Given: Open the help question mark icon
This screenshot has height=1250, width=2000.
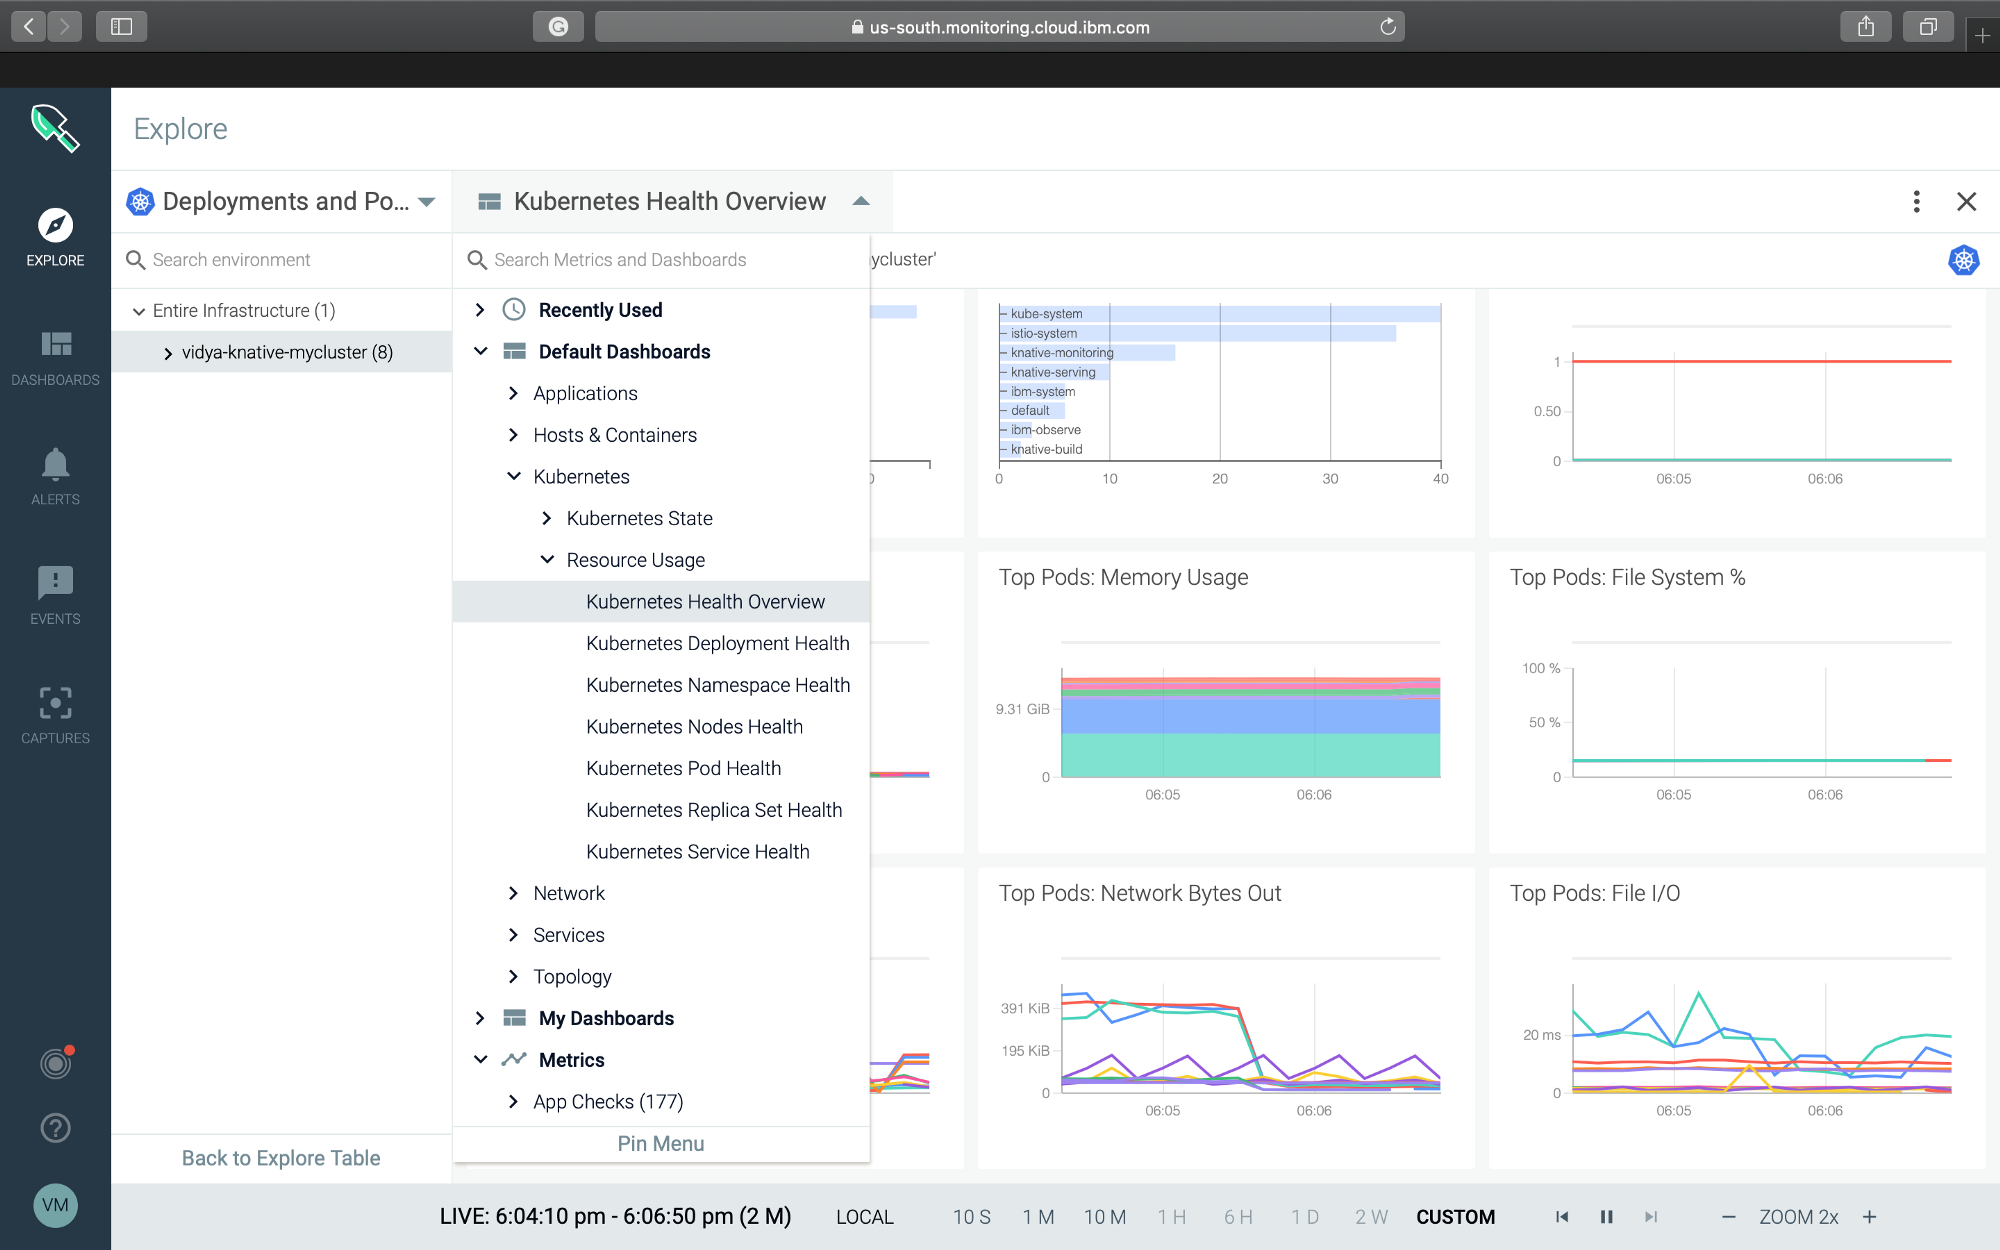Looking at the screenshot, I should point(56,1128).
